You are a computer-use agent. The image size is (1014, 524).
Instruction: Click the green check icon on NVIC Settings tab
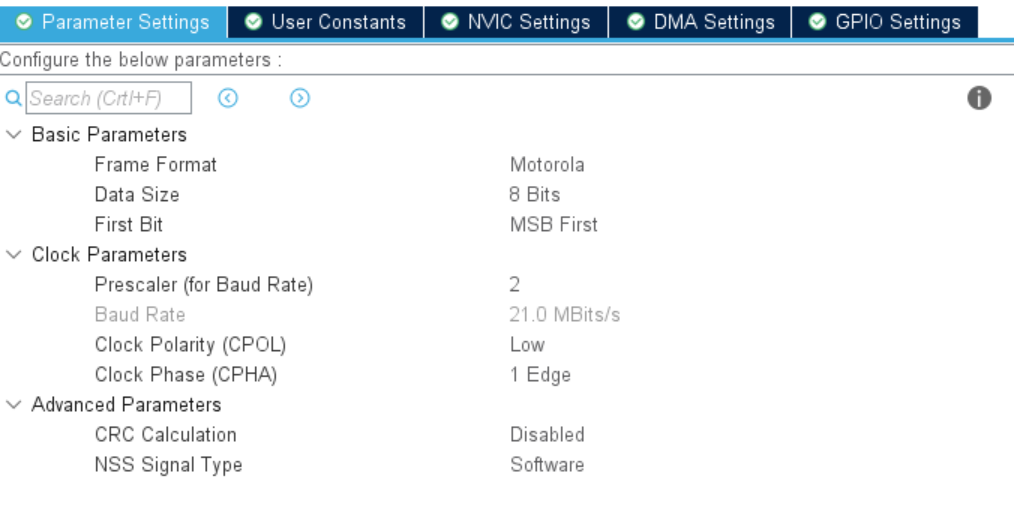click(449, 22)
